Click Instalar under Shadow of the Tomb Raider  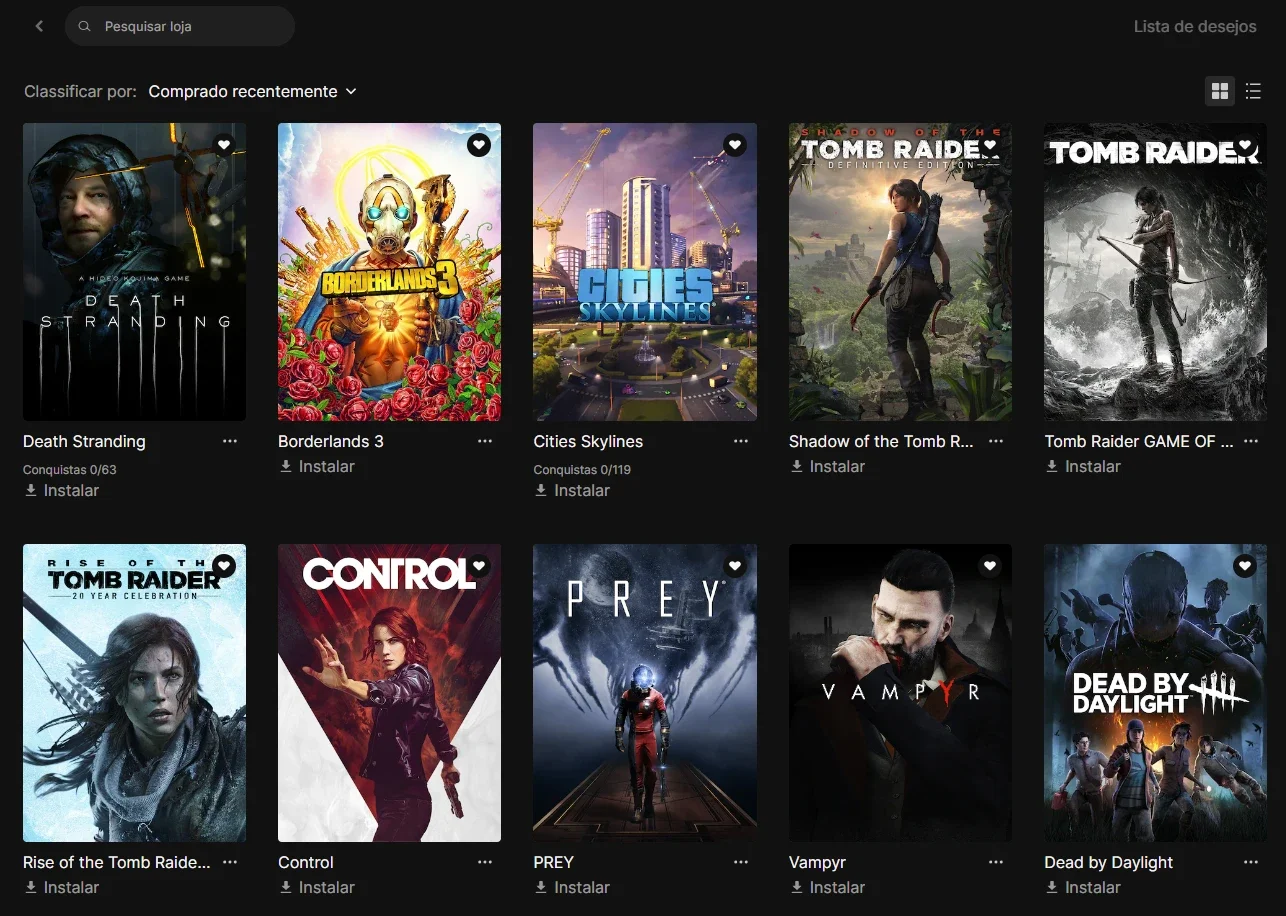click(x=828, y=466)
